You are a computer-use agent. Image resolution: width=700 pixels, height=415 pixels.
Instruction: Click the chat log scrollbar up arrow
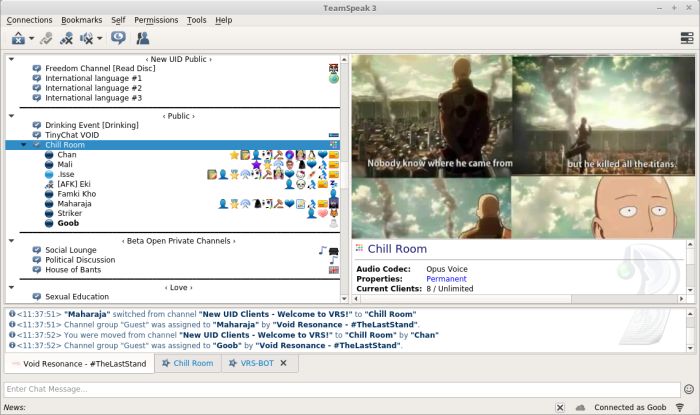pos(690,314)
